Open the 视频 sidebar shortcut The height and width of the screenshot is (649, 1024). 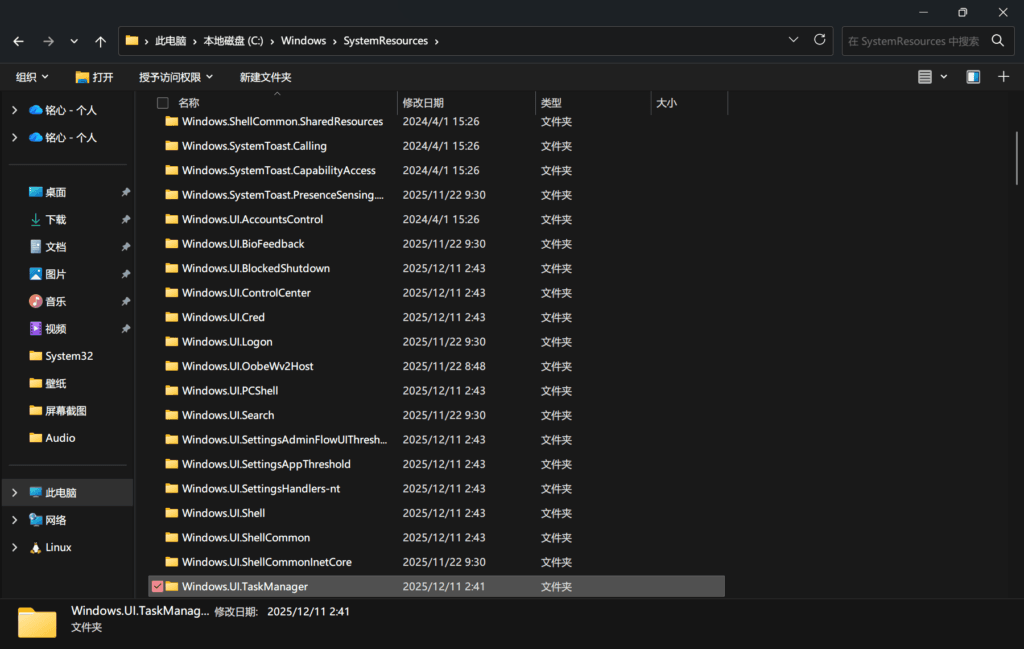click(55, 328)
